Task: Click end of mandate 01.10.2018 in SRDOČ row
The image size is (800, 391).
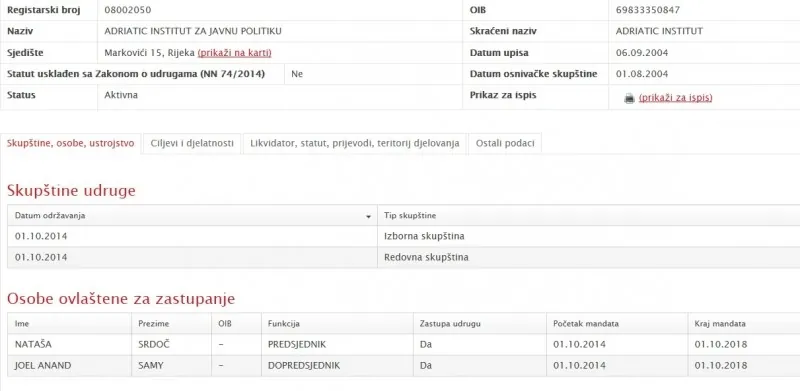Action: 721,345
